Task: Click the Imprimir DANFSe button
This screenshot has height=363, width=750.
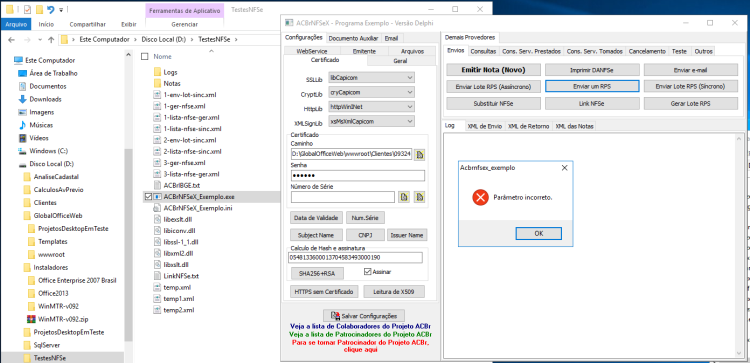Action: pyautogui.click(x=592, y=70)
